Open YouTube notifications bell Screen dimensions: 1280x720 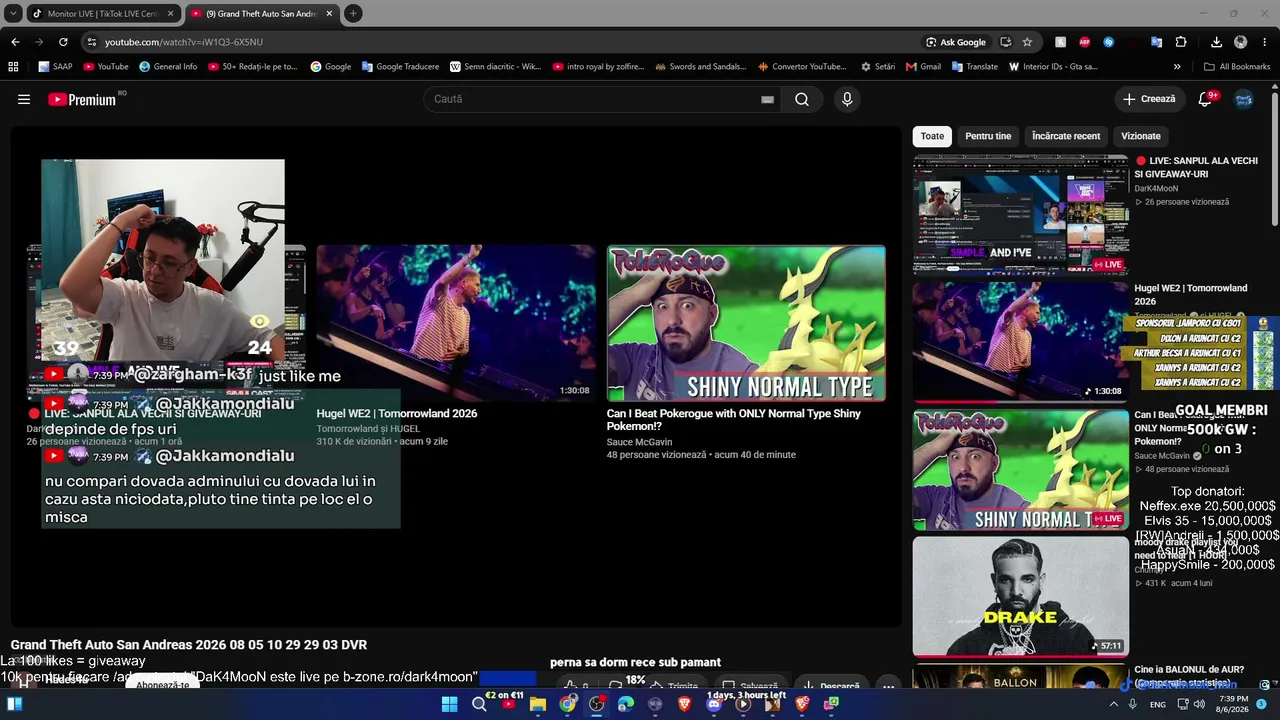[x=1205, y=99]
